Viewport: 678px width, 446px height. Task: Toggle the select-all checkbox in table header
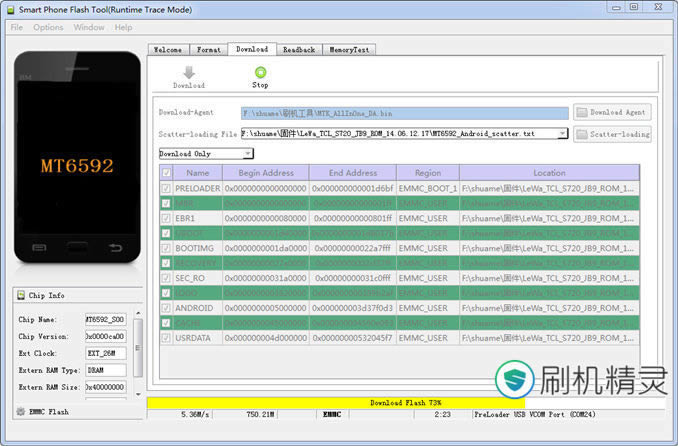click(166, 172)
